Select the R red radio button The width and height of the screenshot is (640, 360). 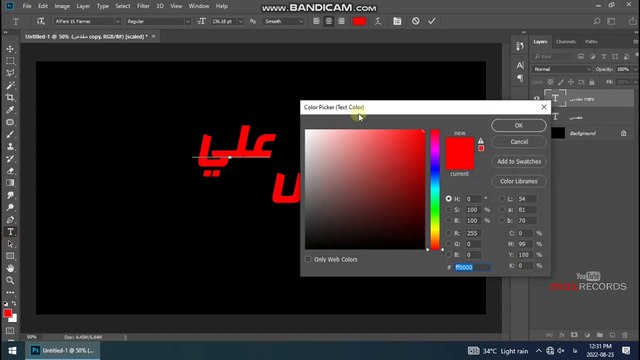point(449,233)
